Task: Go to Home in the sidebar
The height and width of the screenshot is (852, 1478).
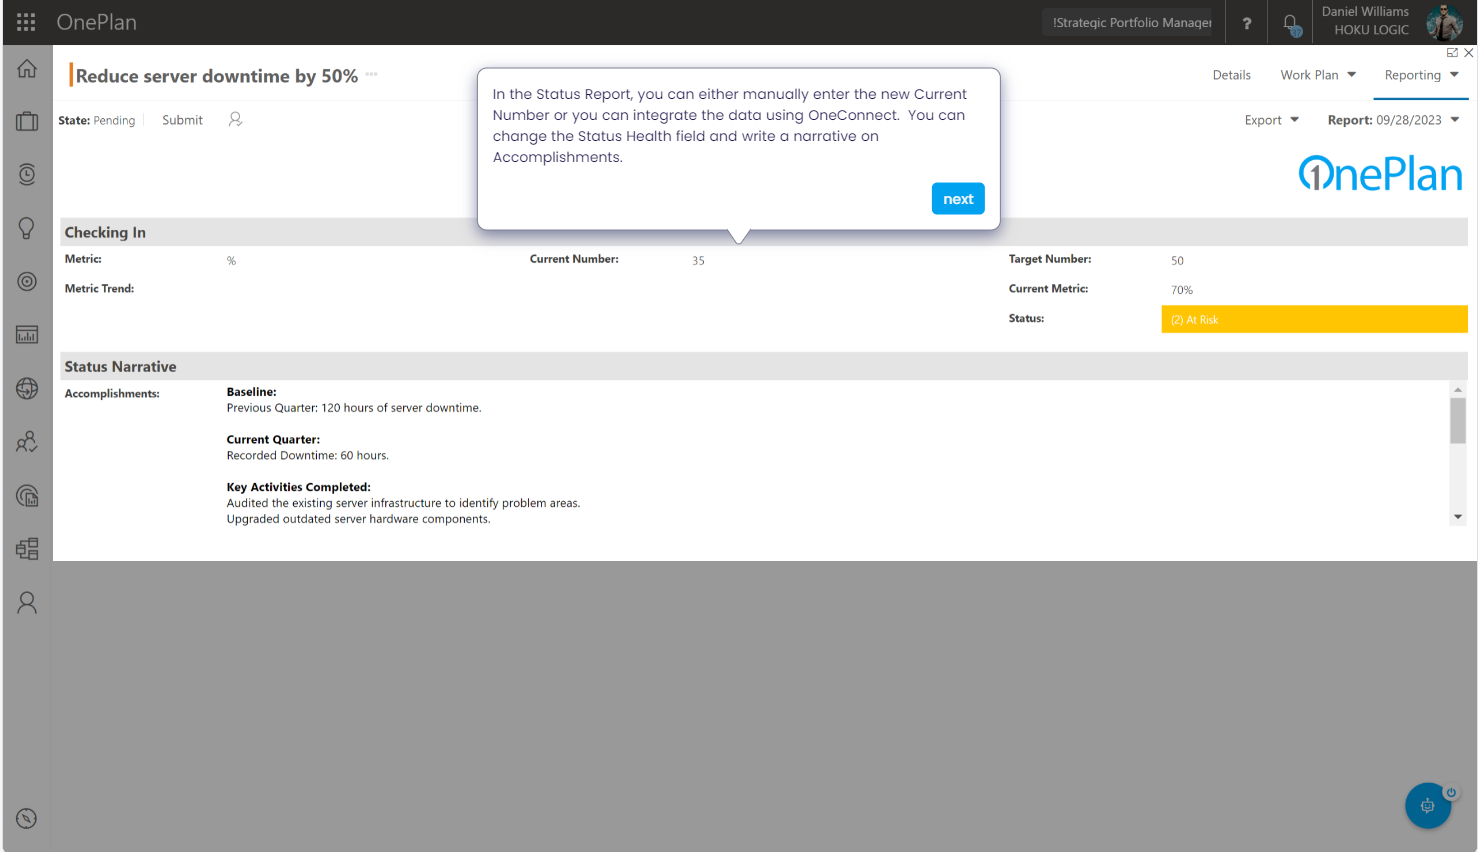Action: pos(27,69)
